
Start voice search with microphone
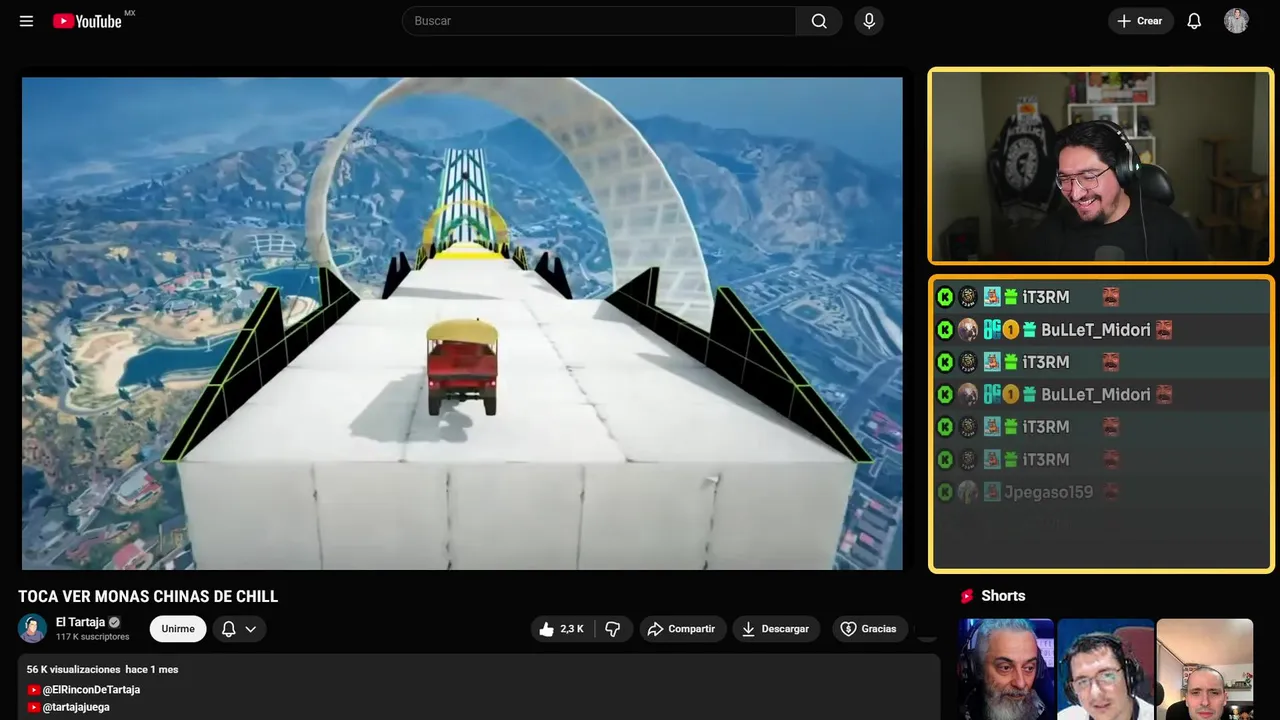pyautogui.click(x=869, y=21)
